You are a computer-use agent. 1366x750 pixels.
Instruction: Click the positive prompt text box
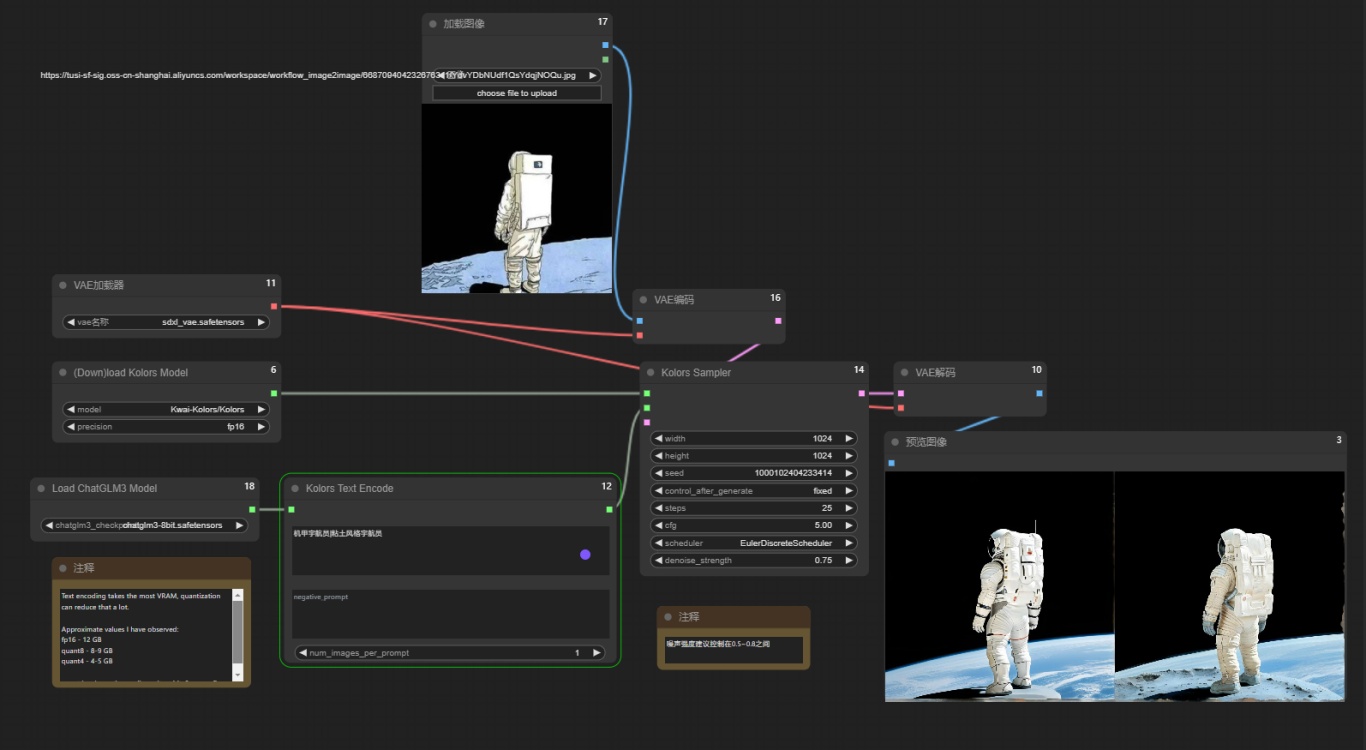point(450,550)
